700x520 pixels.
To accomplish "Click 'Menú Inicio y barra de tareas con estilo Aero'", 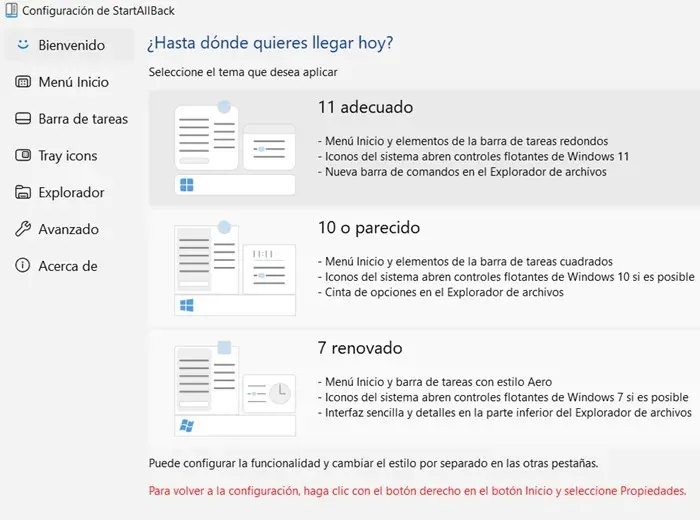I will coord(435,382).
